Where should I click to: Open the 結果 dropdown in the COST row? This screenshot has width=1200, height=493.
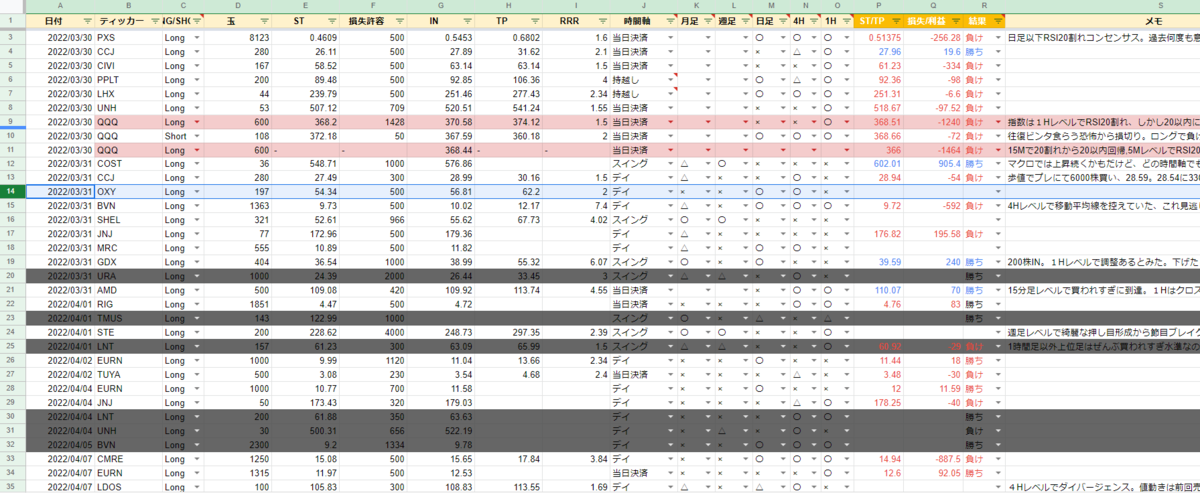pos(997,163)
